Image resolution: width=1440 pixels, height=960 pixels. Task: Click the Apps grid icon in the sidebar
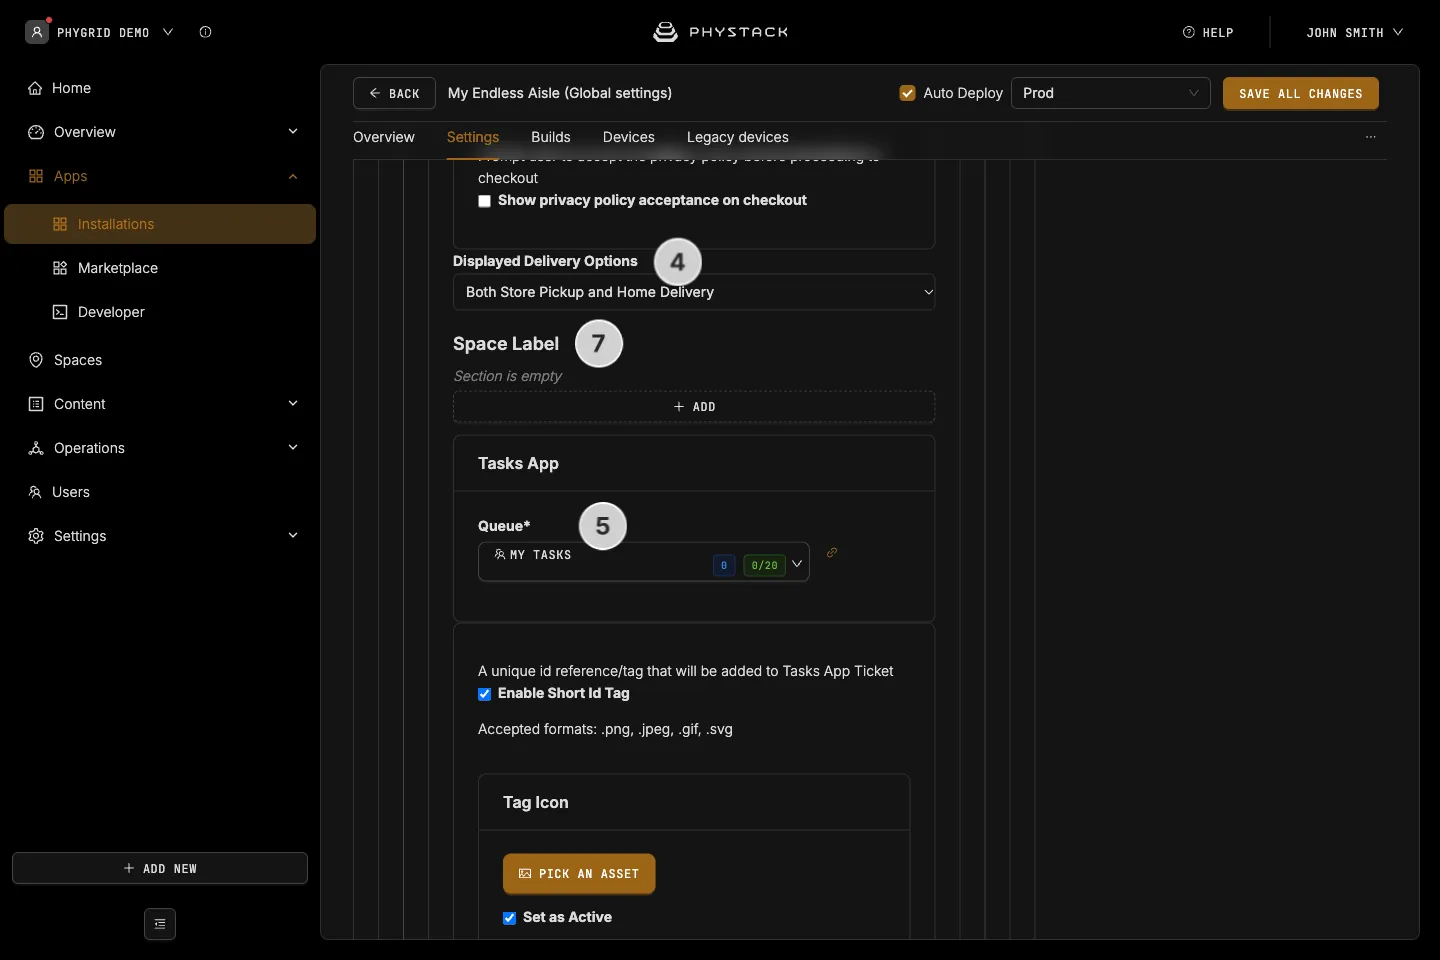pos(36,176)
